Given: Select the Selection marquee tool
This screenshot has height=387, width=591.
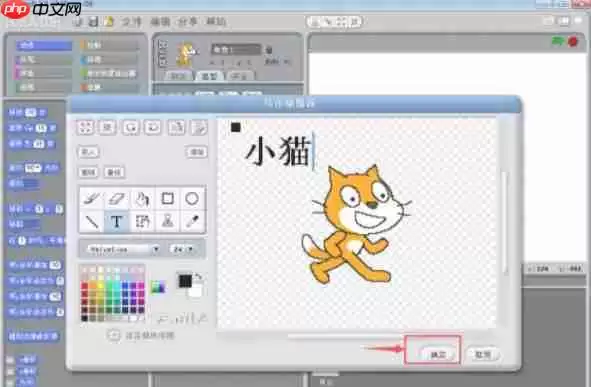Looking at the screenshot, I should tap(142, 221).
